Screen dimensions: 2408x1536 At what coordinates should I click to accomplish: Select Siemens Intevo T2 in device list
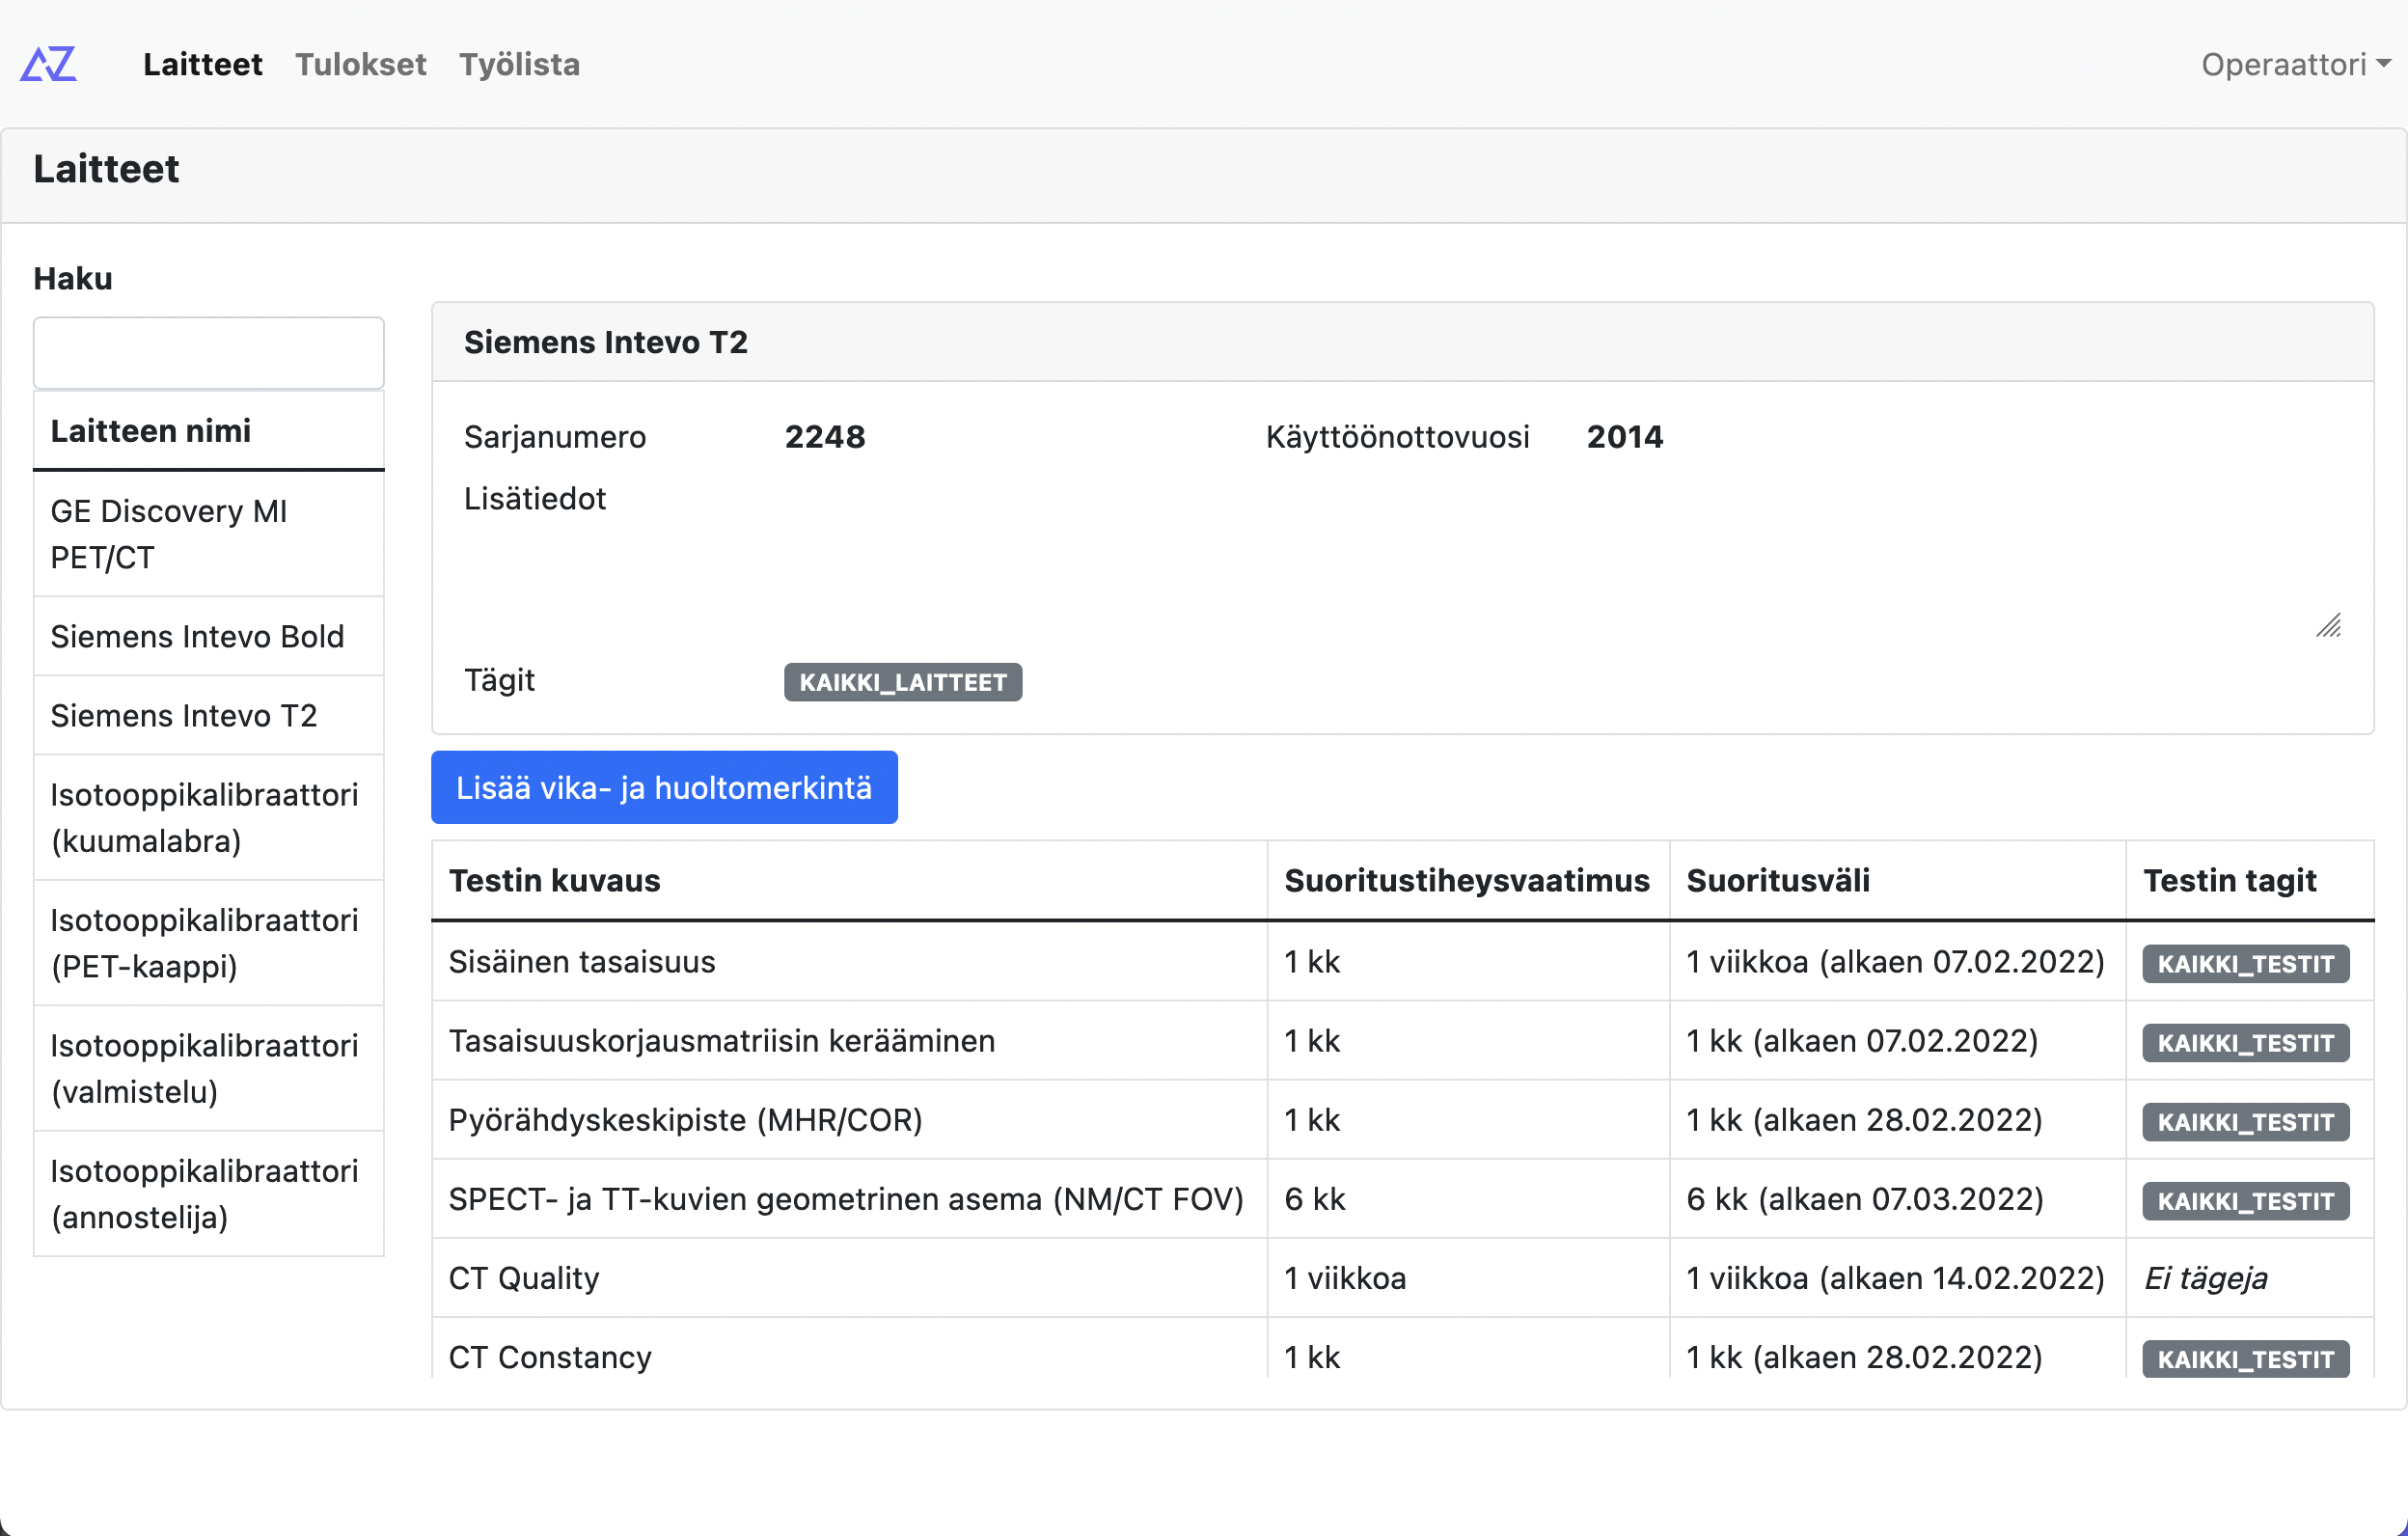[209, 715]
